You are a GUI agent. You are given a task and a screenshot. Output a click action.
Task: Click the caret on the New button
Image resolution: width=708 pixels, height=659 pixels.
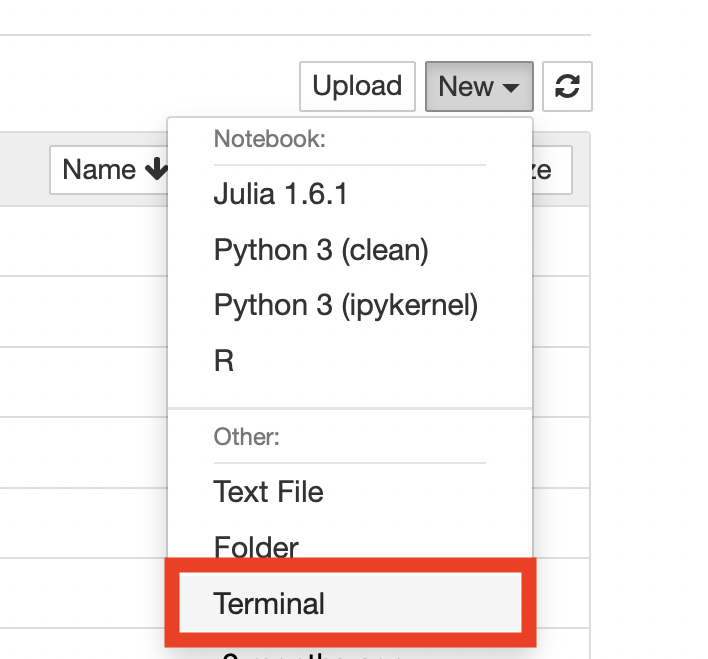pyautogui.click(x=512, y=88)
